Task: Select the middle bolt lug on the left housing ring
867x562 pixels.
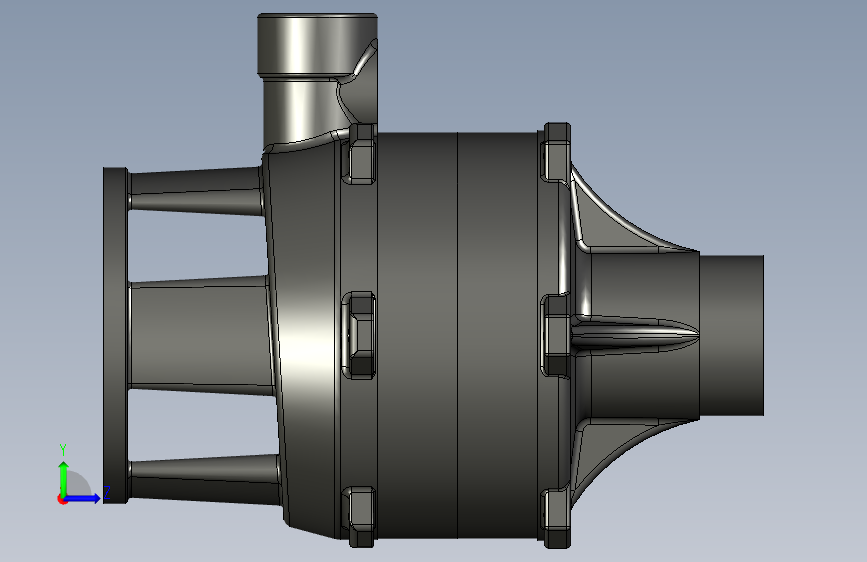Action: (359, 335)
